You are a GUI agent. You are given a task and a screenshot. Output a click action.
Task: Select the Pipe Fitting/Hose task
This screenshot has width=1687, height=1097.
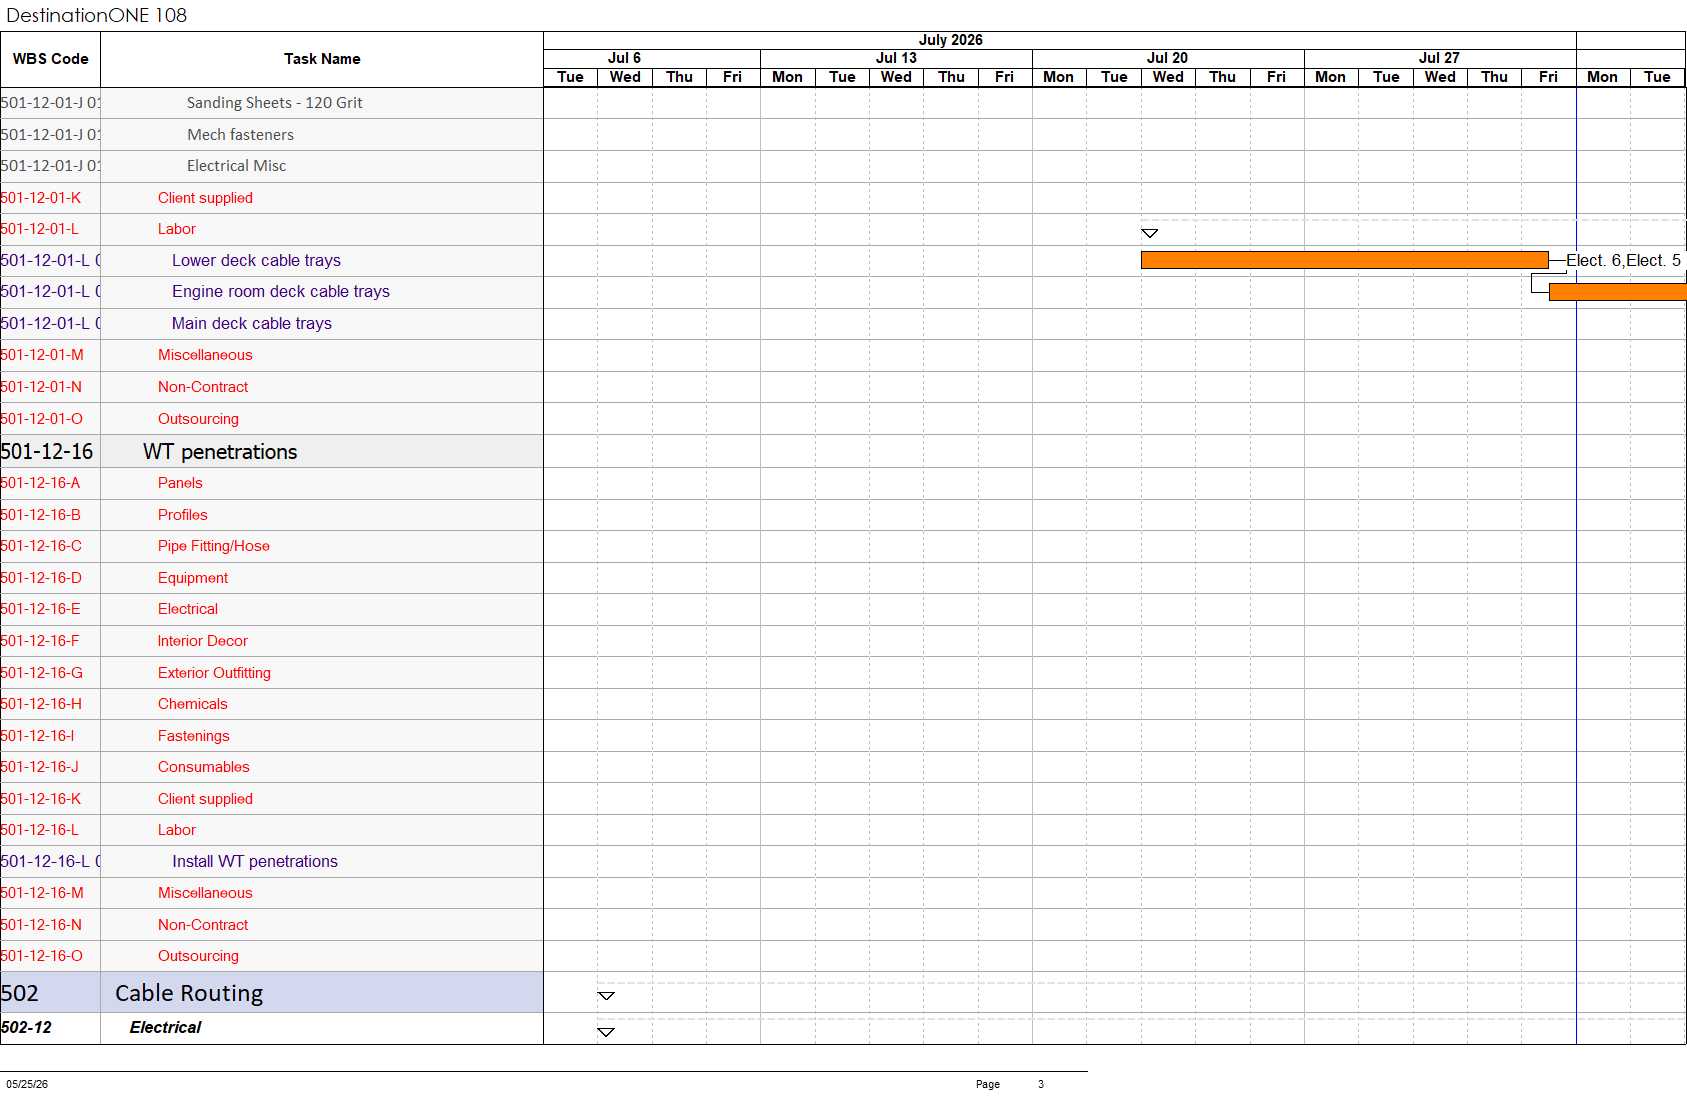[214, 546]
